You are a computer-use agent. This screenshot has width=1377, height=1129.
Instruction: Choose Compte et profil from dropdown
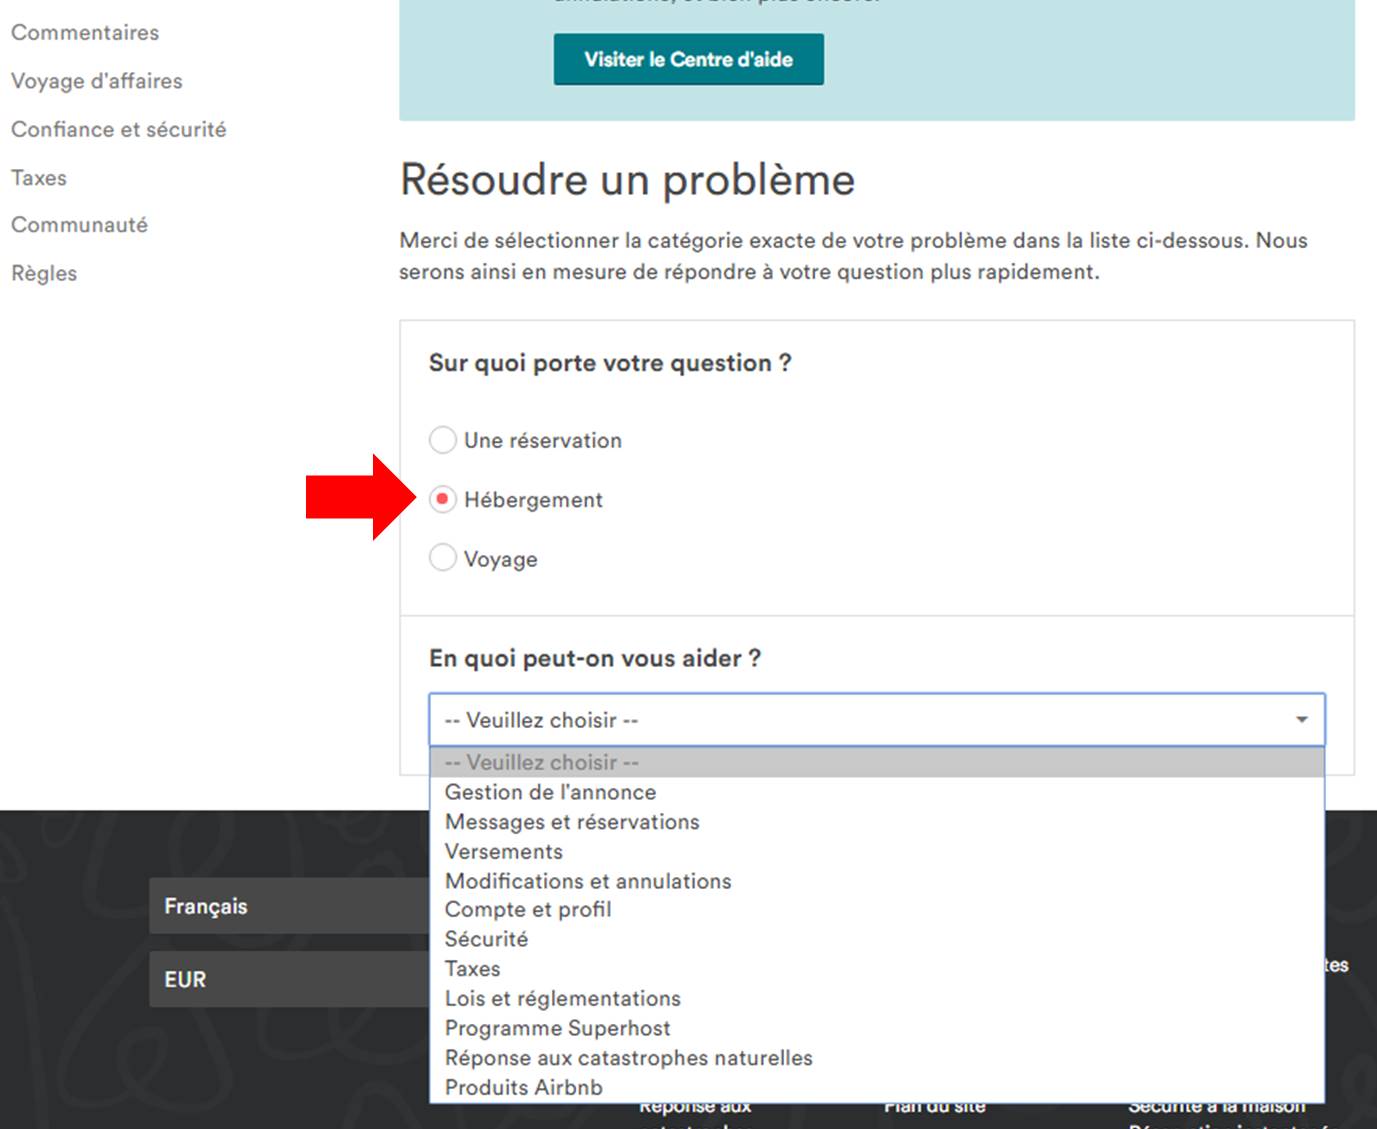pos(528,910)
